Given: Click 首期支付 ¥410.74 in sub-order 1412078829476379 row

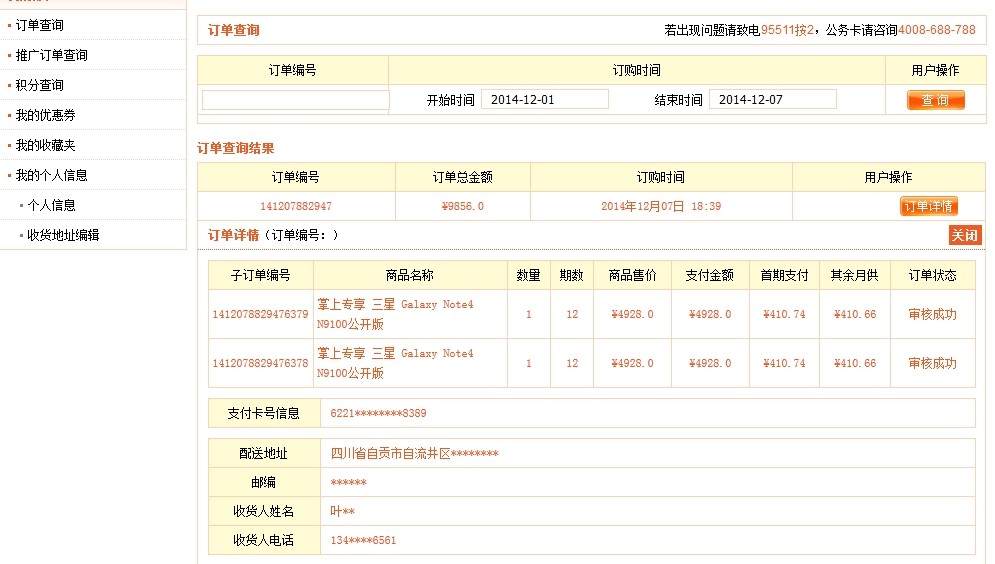Looking at the screenshot, I should point(784,314).
